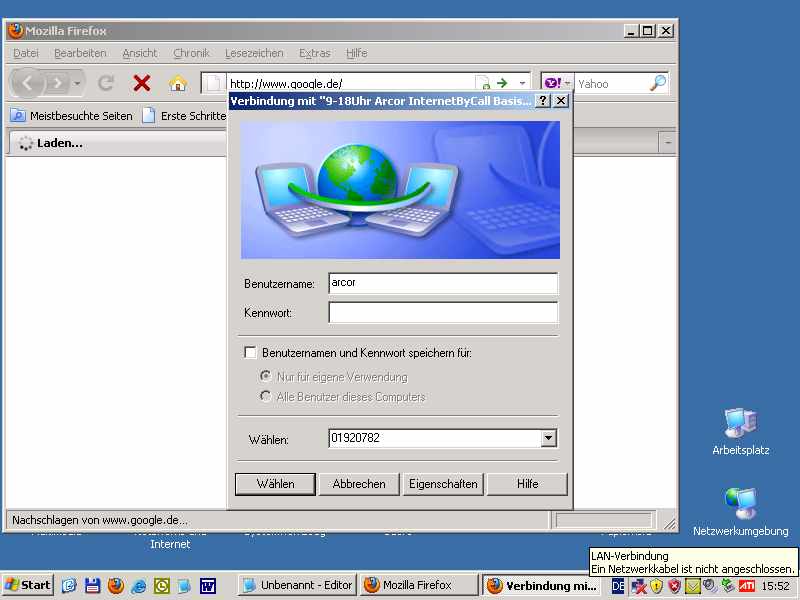The image size is (800, 600).
Task: Click the green Go arrow in address bar
Action: coord(503,83)
